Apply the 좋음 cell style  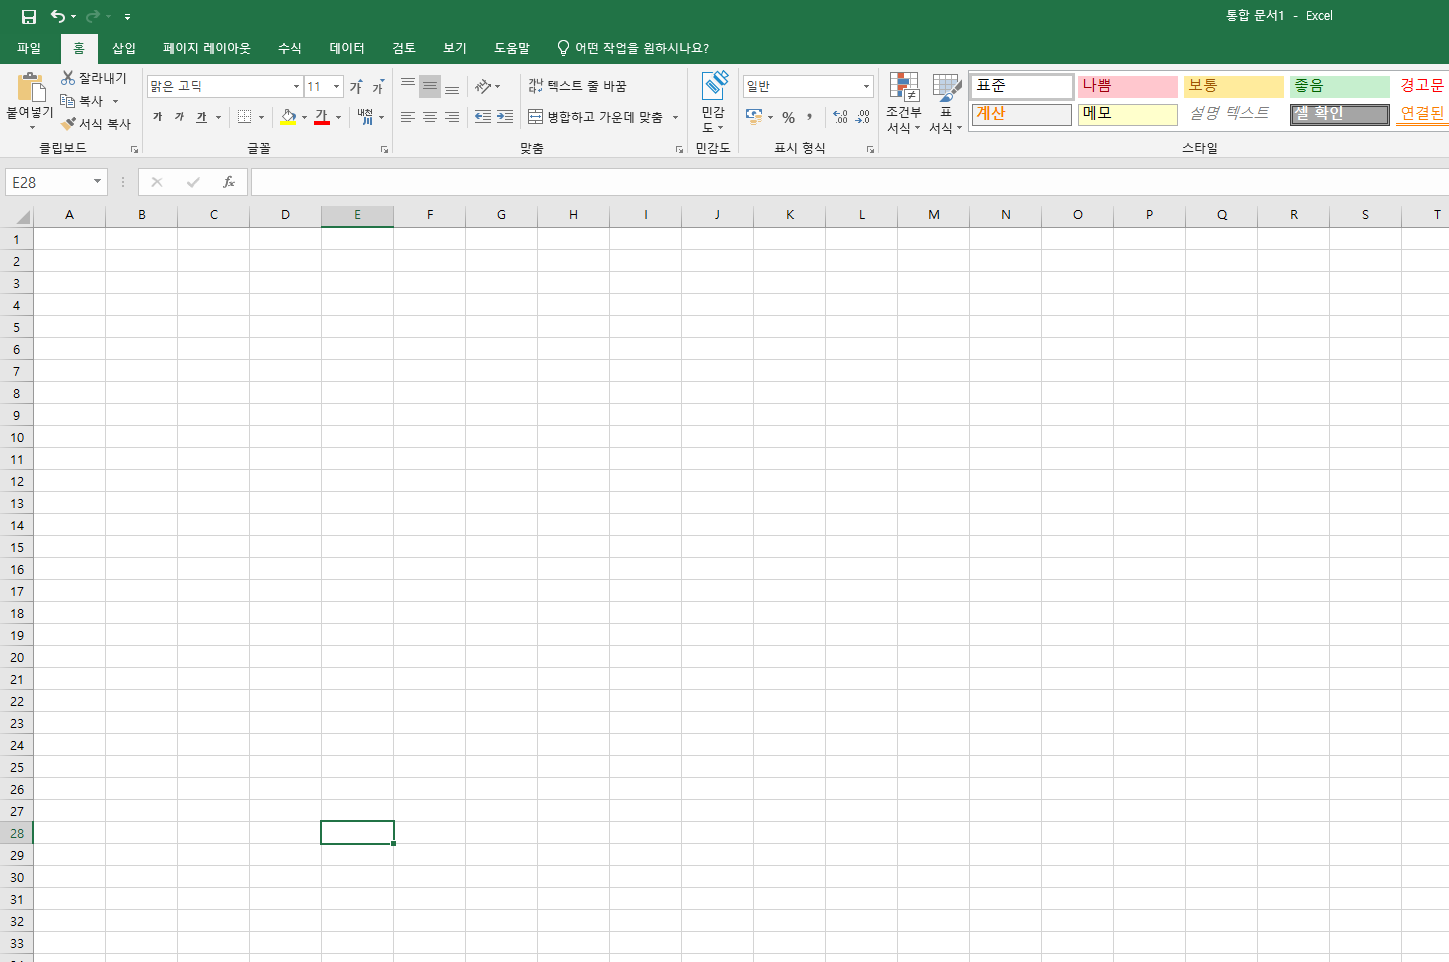click(1339, 86)
